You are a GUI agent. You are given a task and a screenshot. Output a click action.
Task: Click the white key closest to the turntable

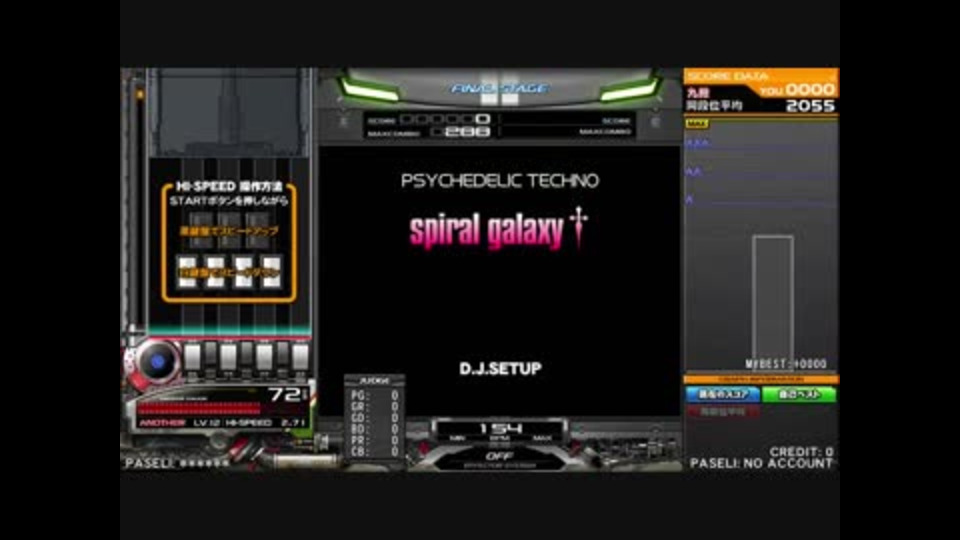point(192,358)
